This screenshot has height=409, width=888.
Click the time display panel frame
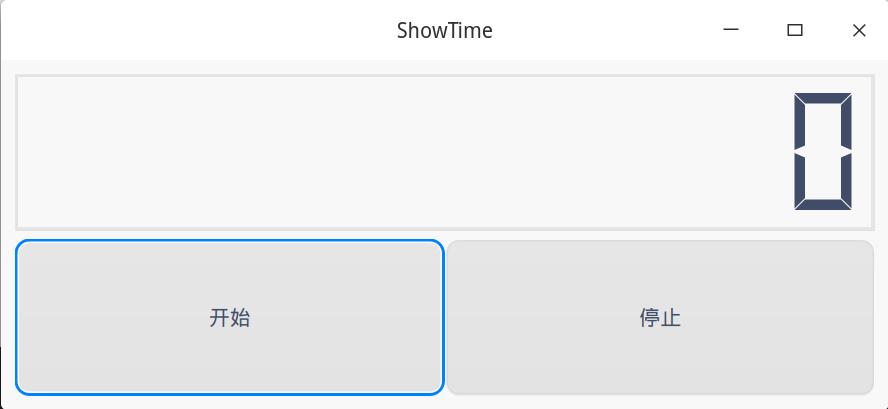pos(444,76)
